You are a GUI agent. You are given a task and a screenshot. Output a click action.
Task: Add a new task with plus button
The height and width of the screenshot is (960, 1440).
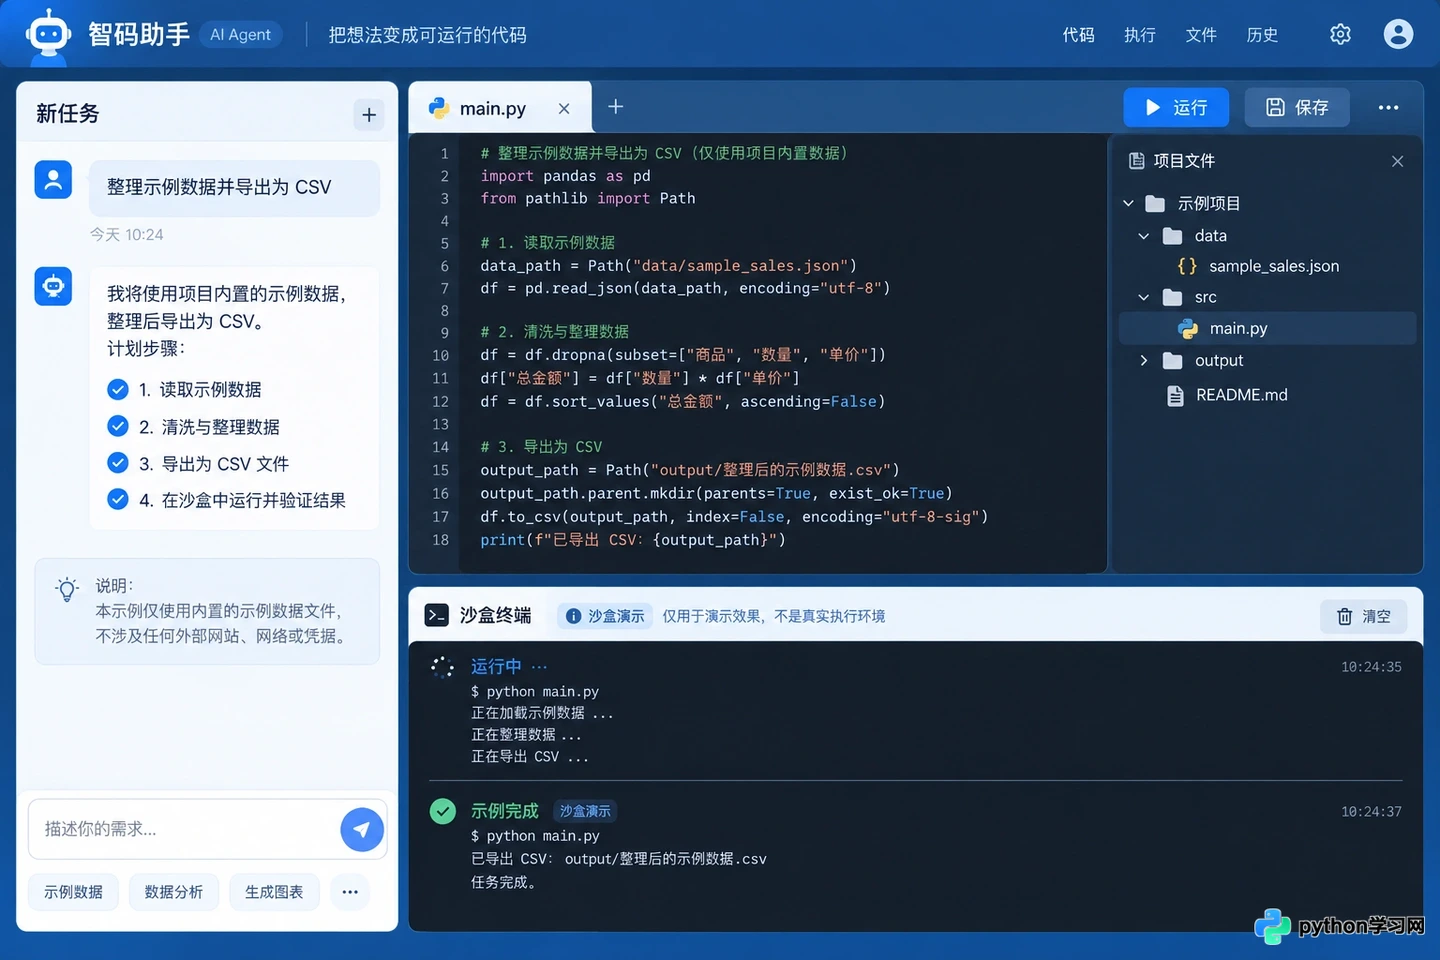pos(369,115)
